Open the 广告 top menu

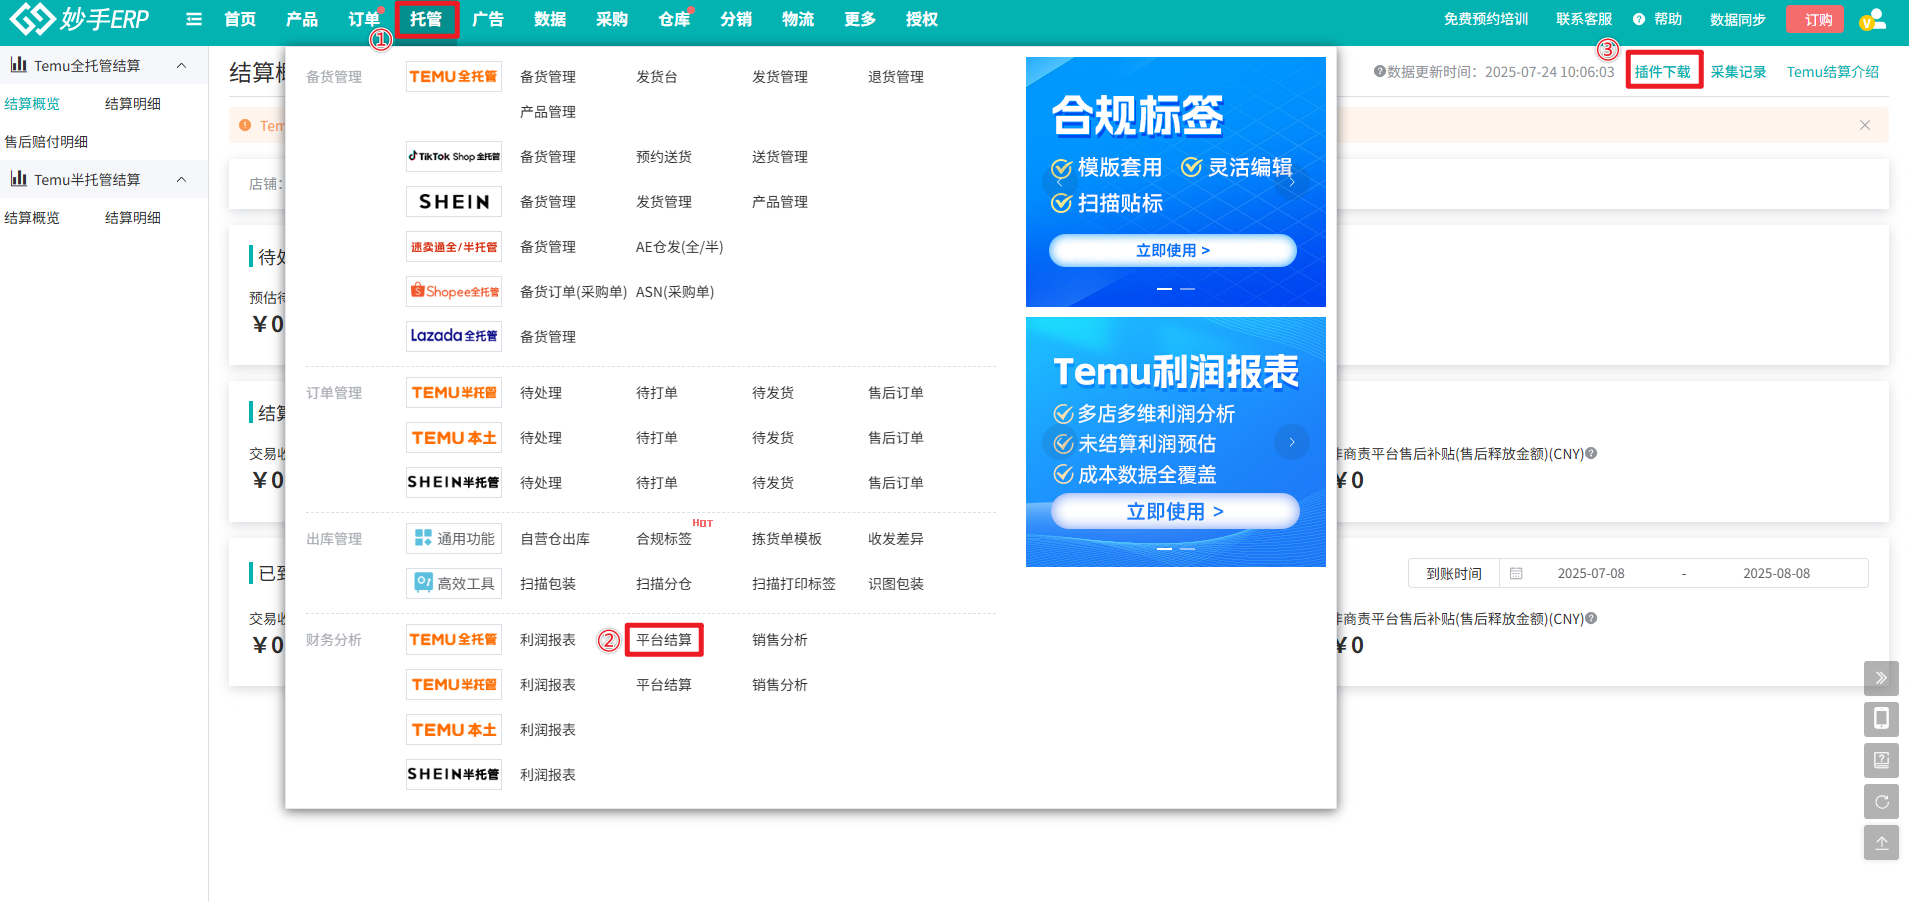(x=488, y=19)
